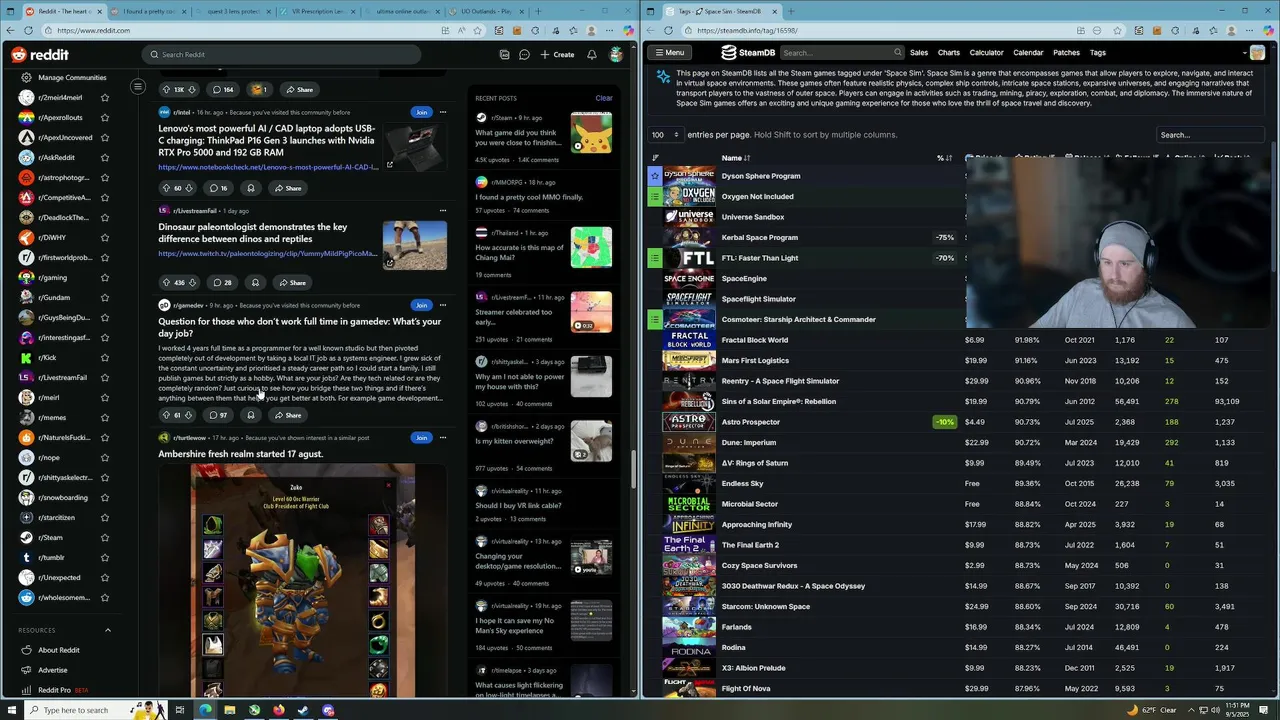This screenshot has height=720, width=1280.
Task: Open entries per page dropdown
Action: tap(665, 134)
